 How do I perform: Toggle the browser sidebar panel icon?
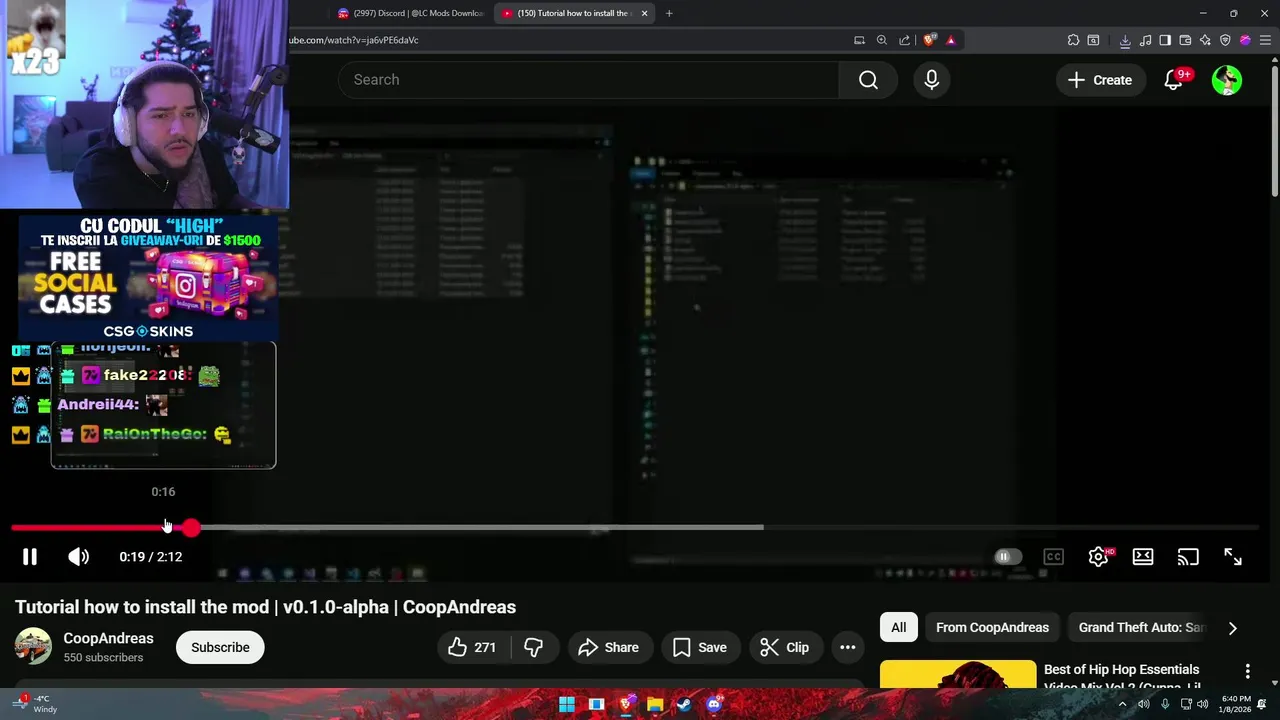1165,40
